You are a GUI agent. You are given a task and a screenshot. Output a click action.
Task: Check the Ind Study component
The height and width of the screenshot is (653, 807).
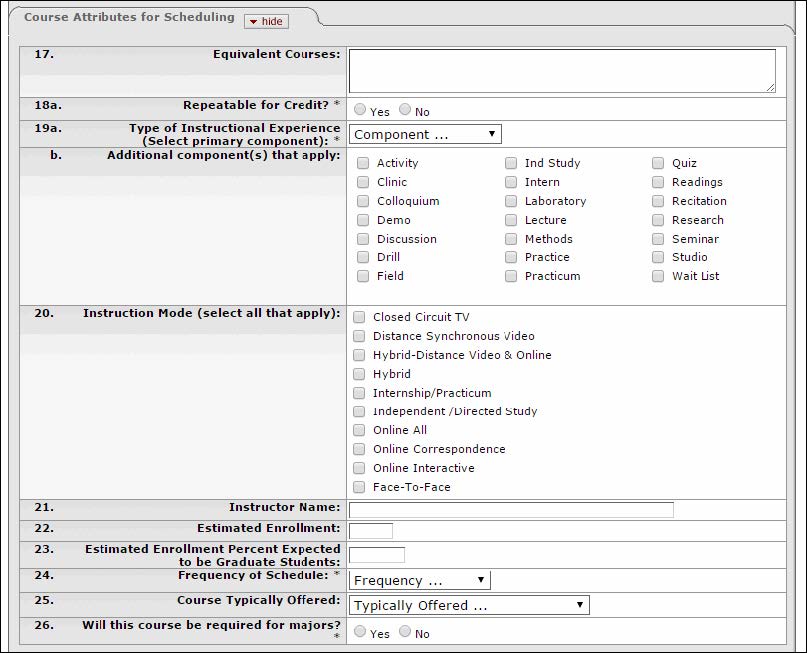pyautogui.click(x=511, y=163)
